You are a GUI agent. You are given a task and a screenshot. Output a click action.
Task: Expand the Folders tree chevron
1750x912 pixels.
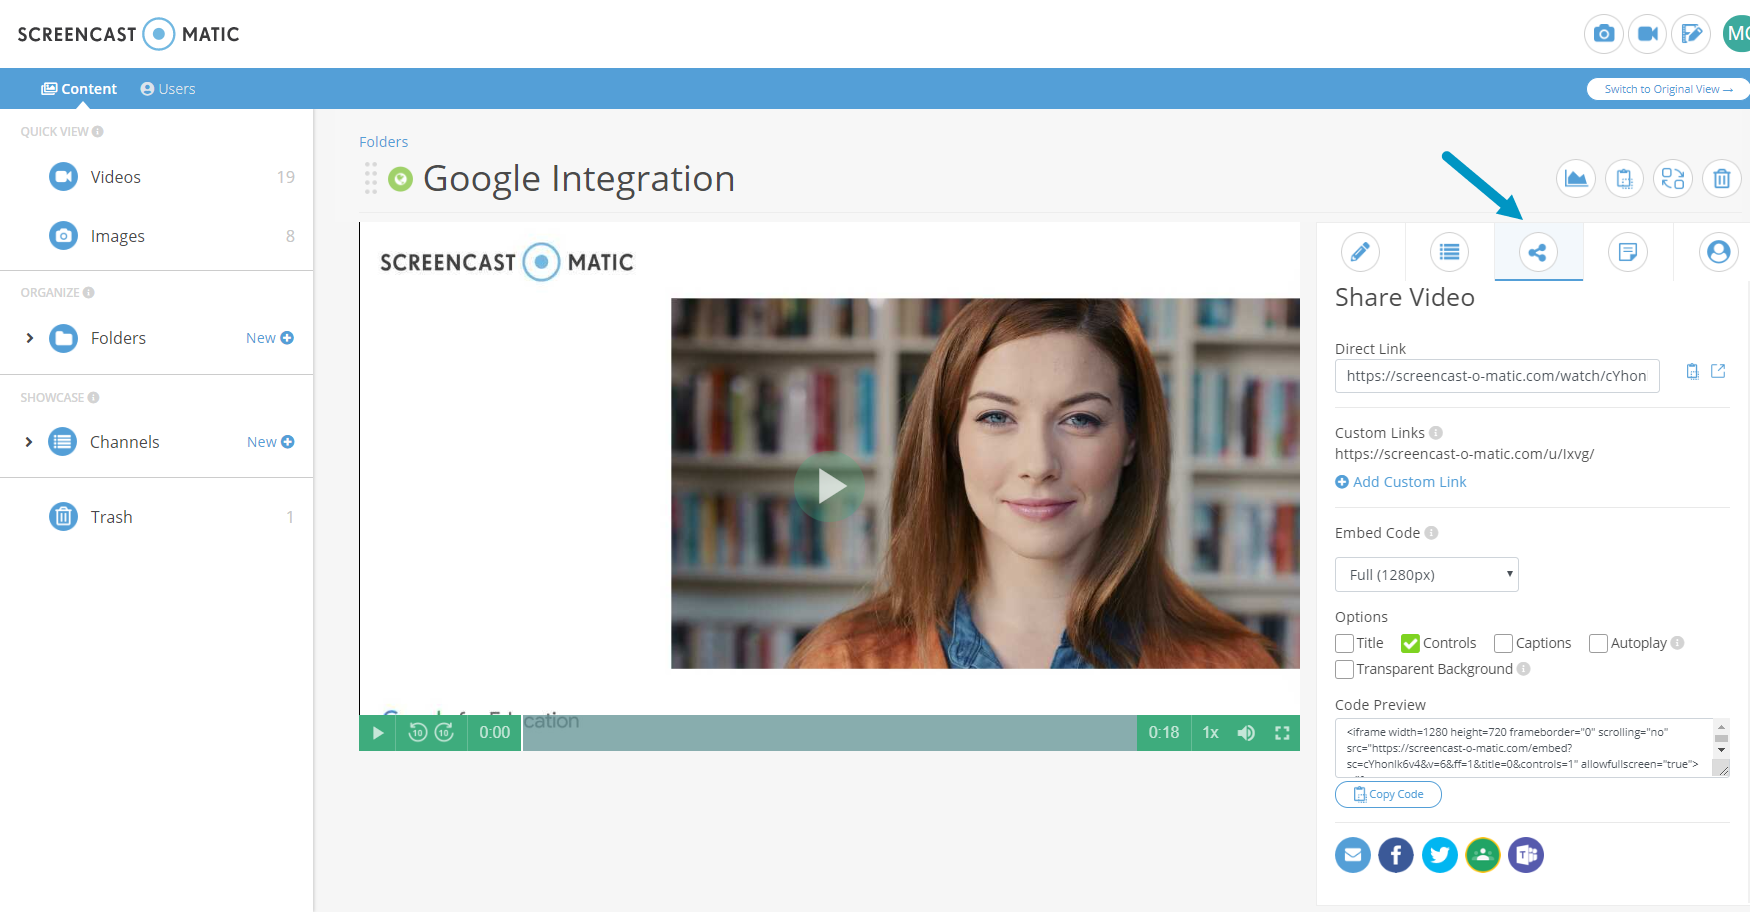point(30,338)
